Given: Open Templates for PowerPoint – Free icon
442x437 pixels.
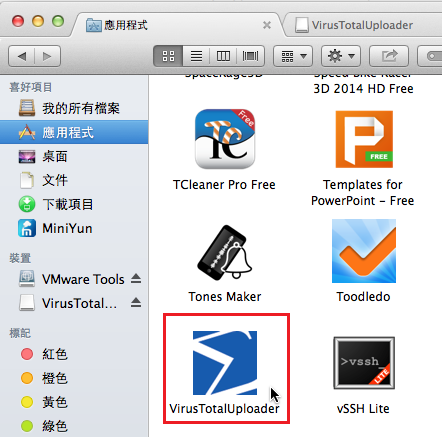Looking at the screenshot, I should click(x=364, y=139).
